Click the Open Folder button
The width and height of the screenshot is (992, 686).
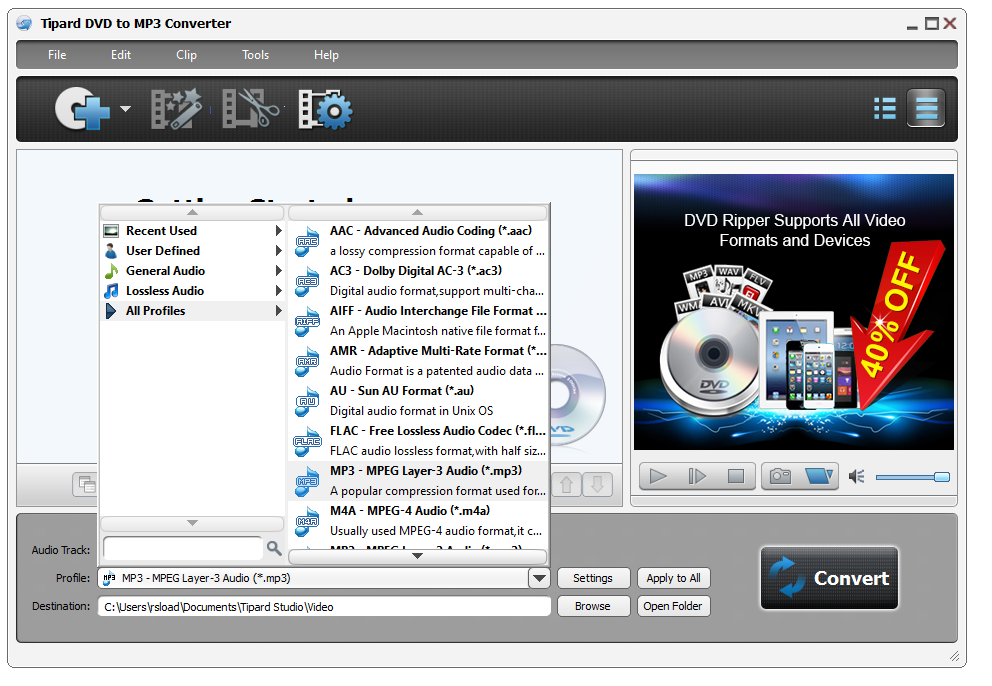(x=674, y=606)
